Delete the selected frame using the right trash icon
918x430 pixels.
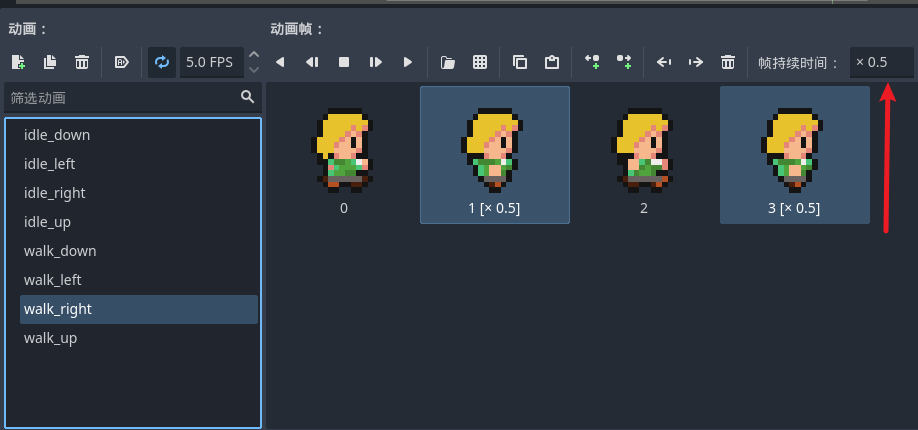(x=728, y=62)
